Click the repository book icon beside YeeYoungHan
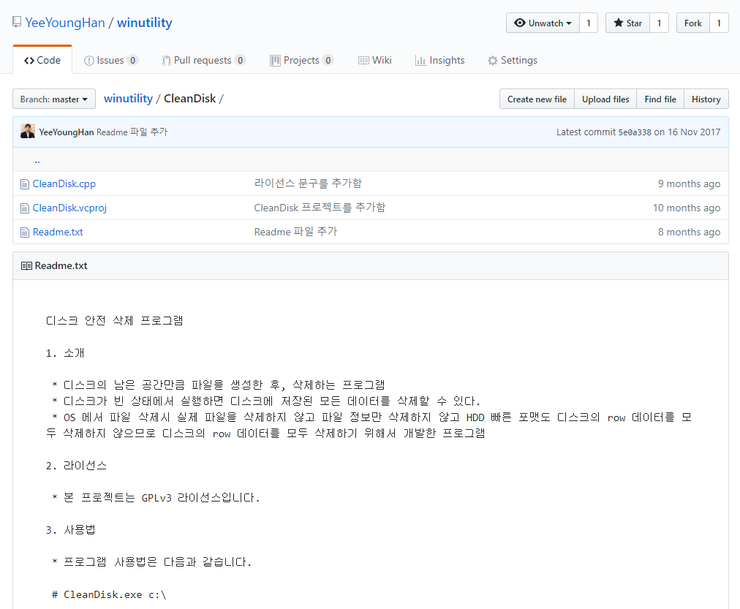Image resolution: width=740 pixels, height=609 pixels. point(16,22)
